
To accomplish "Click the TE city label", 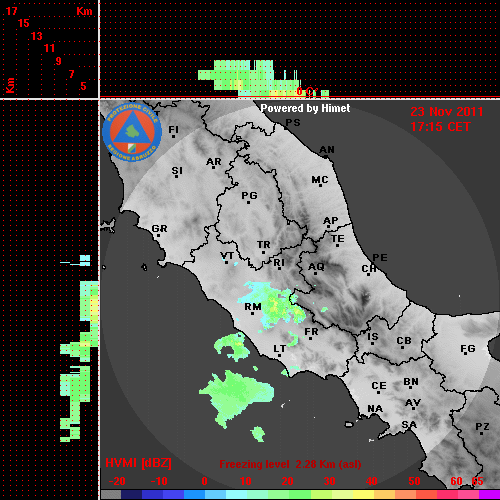I will (338, 239).
